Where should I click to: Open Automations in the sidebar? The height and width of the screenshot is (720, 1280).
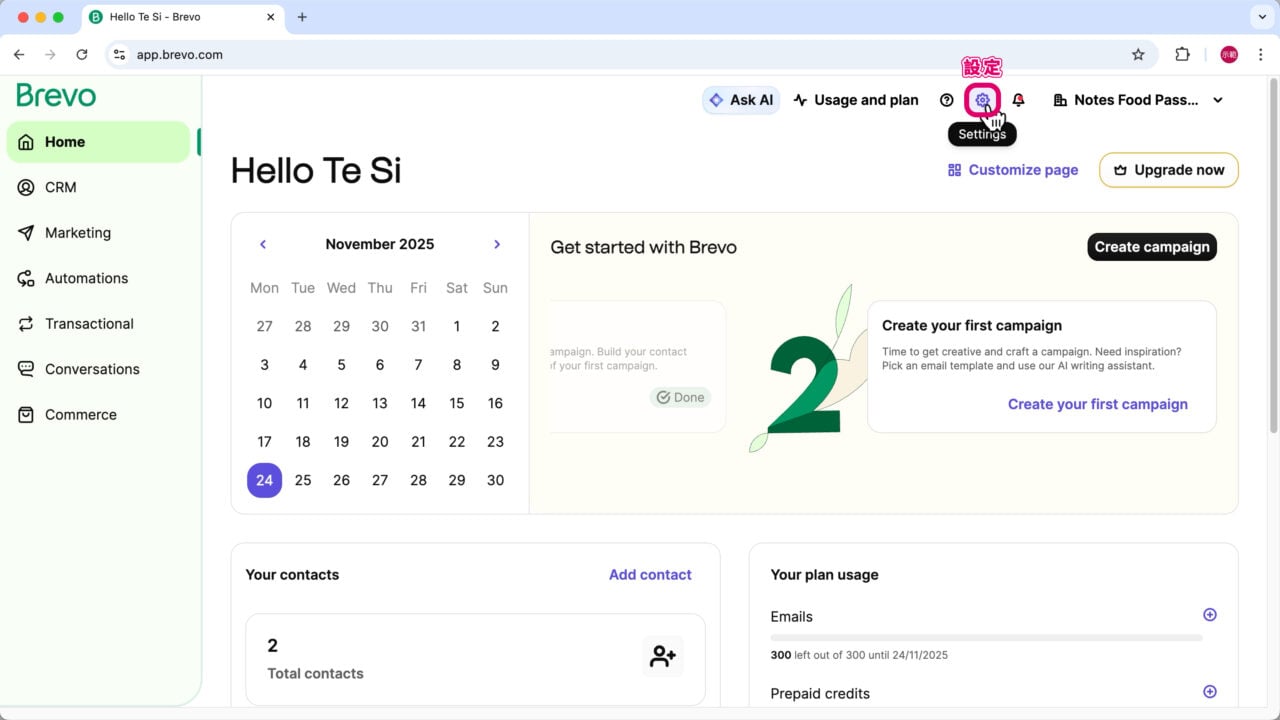[x=86, y=278]
